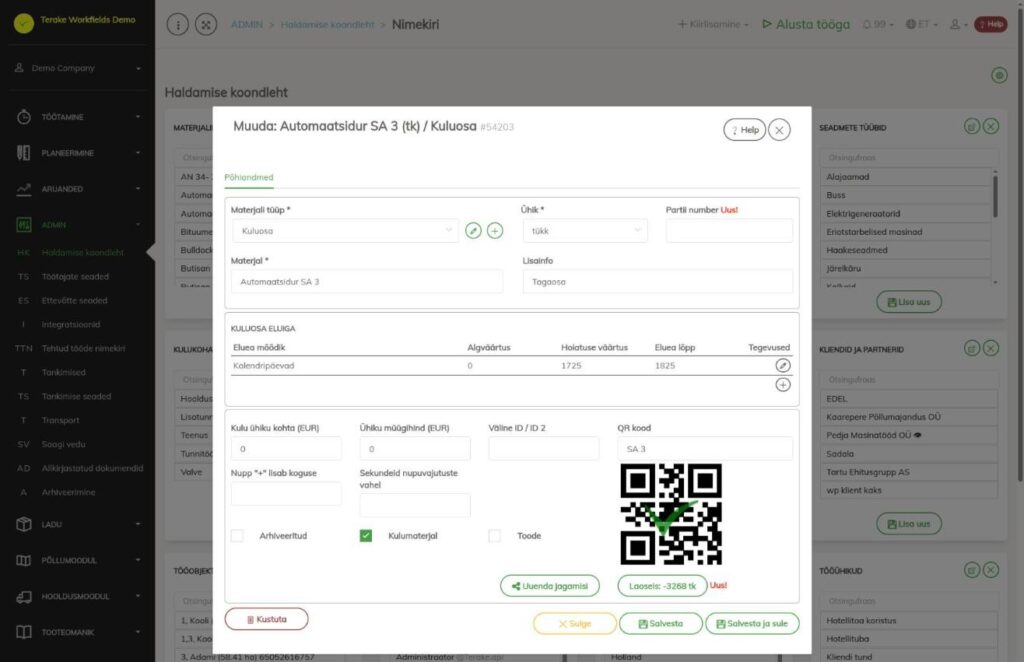Viewport: 1024px width, 662px height.
Task: Click the Salvesta ja sule button
Action: click(x=752, y=623)
